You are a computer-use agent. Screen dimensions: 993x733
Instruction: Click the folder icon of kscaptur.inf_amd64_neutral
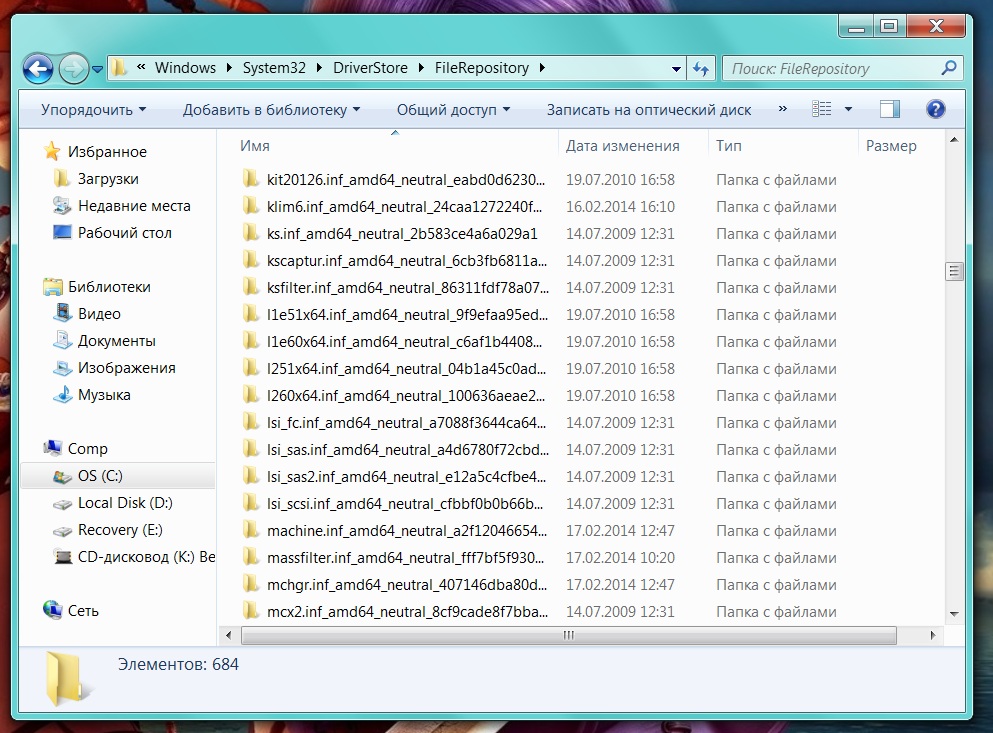251,260
